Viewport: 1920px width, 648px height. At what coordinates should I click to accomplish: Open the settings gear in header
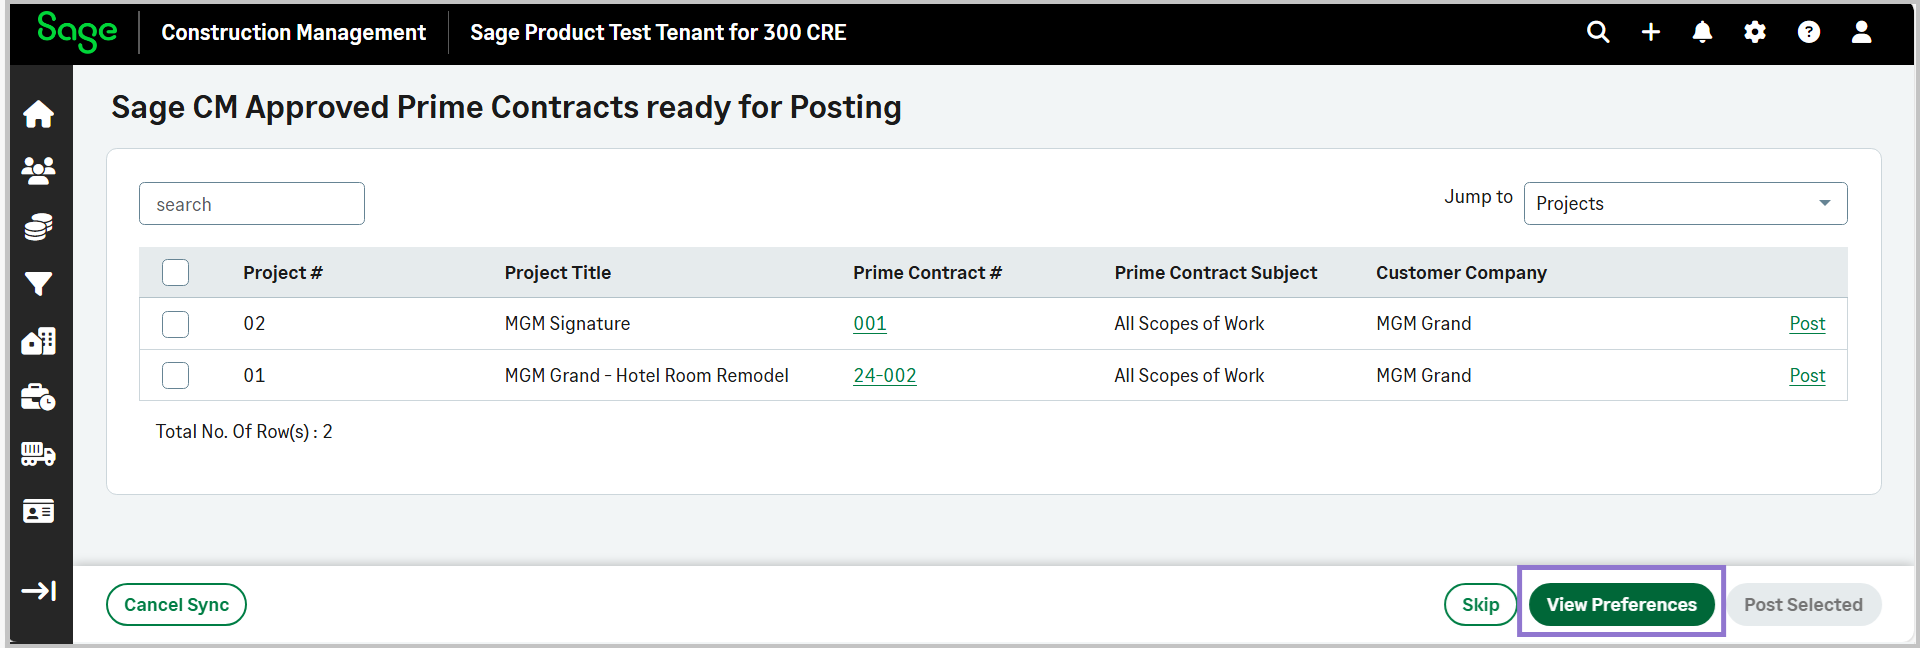1755,32
